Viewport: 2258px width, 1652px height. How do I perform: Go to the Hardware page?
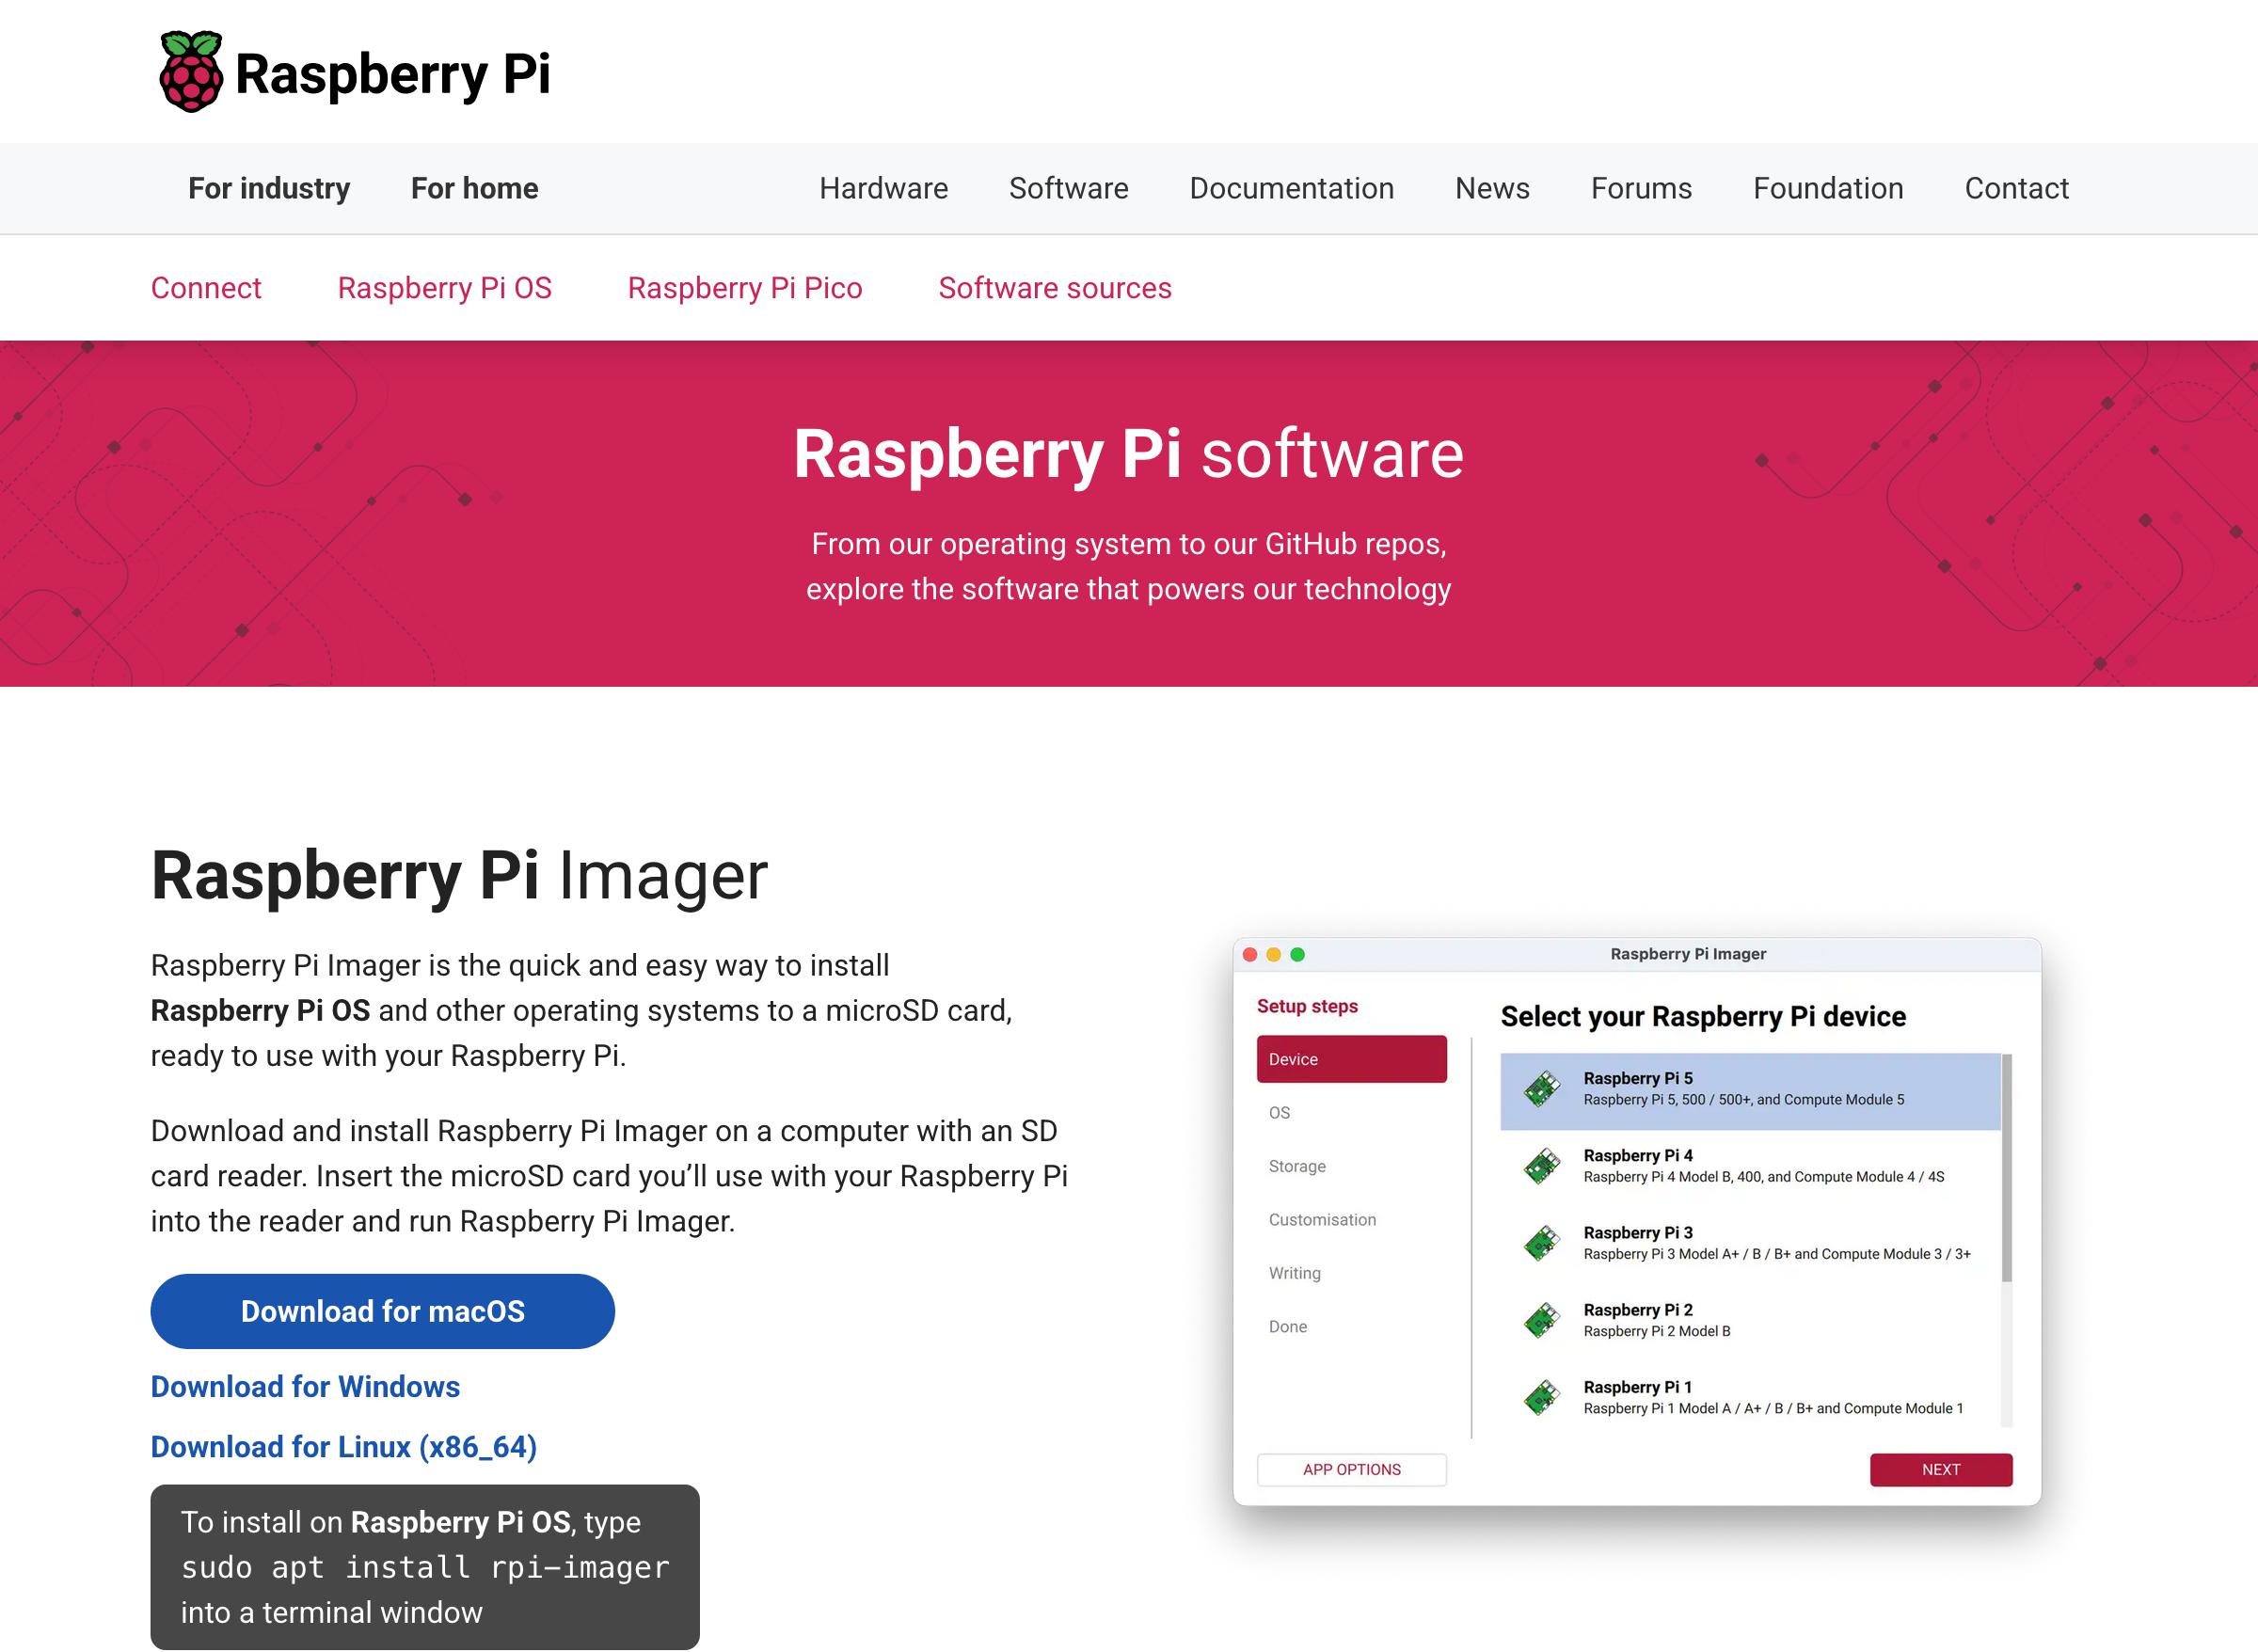pyautogui.click(x=884, y=188)
